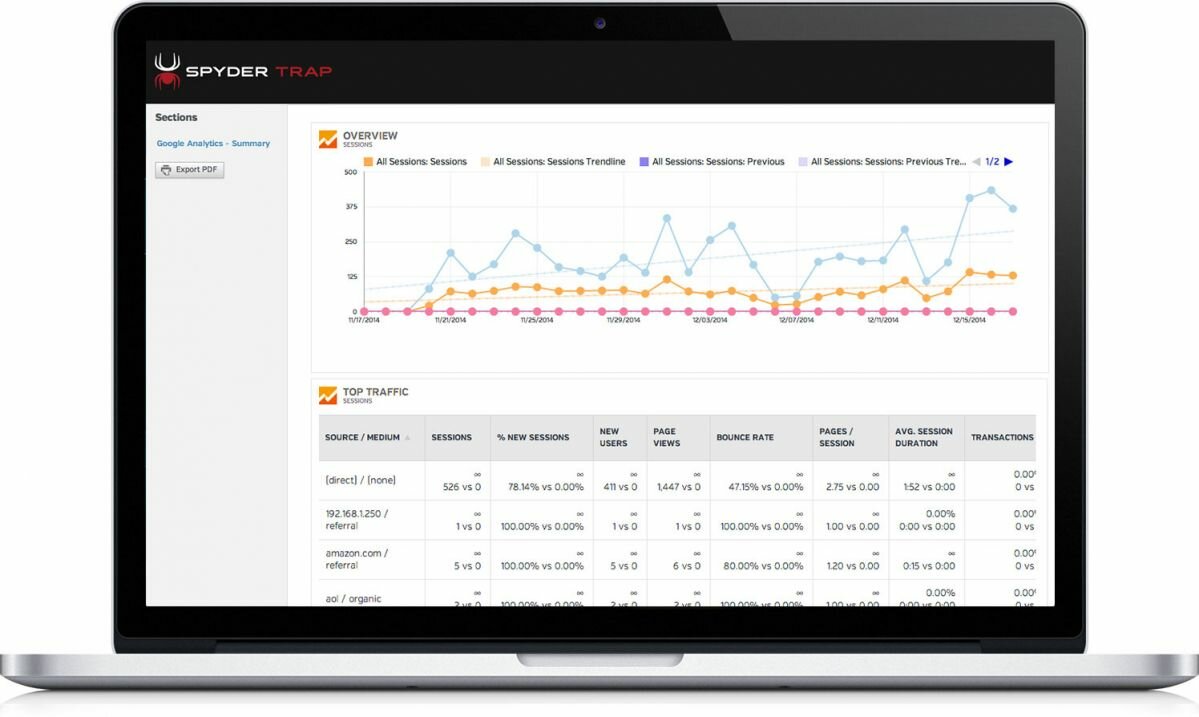
Task: Select the Avg. Session Duration header
Action: (926, 437)
